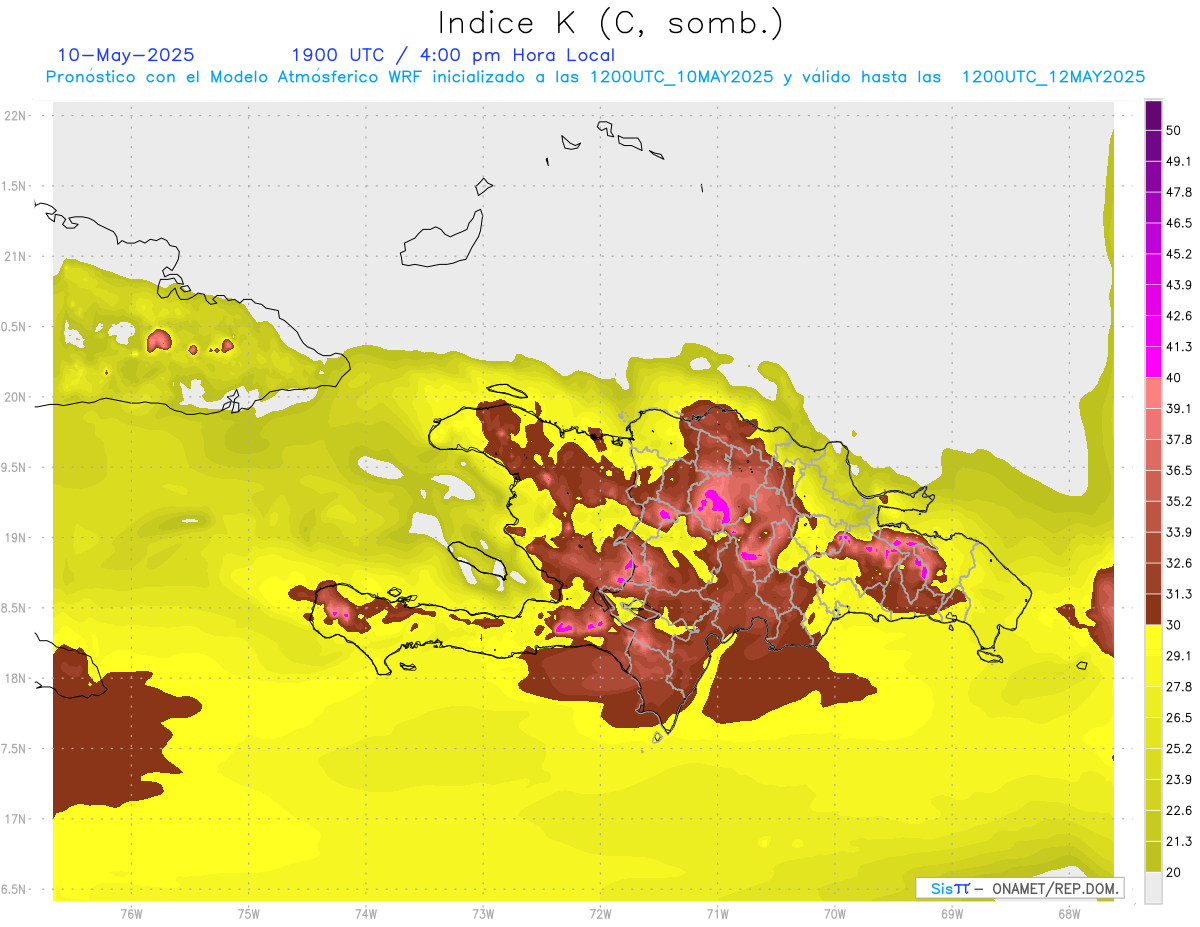
Task: Click the "69W" longitude label
Action: [x=952, y=914]
